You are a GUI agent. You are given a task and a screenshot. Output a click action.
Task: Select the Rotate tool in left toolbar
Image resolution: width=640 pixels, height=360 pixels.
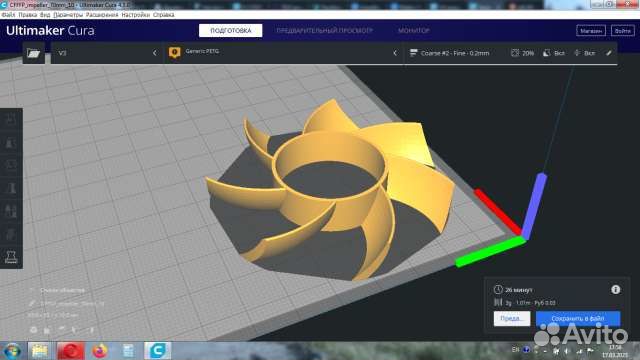pos(11,165)
